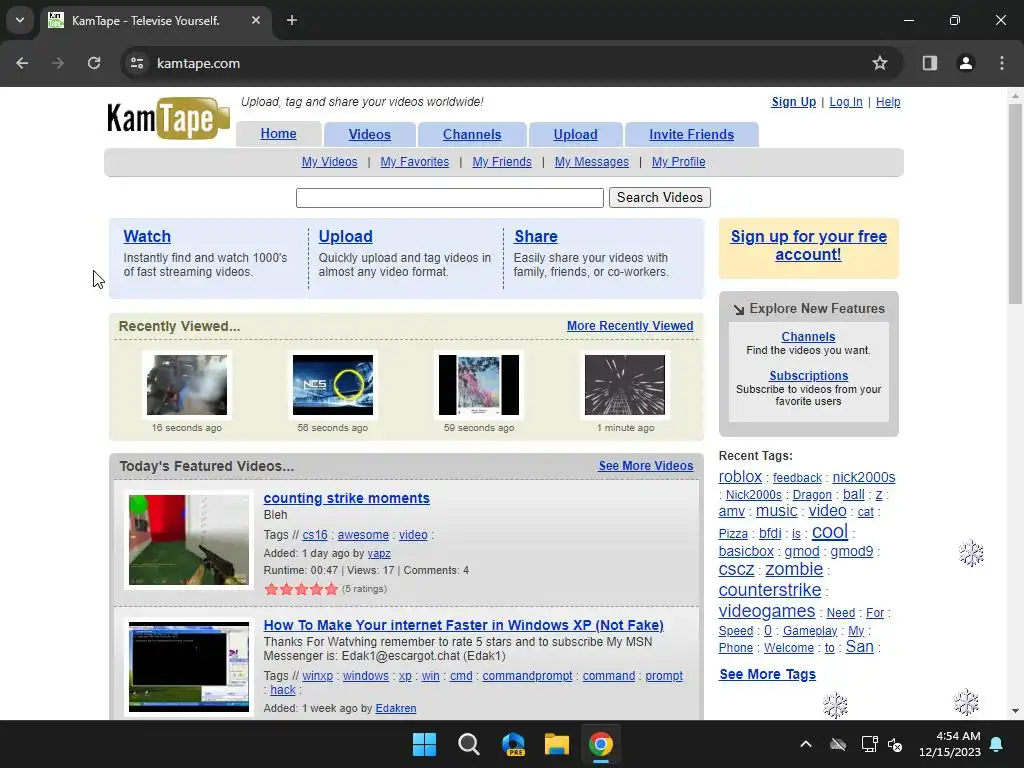
Task: Click the network display tray icon
Action: point(869,744)
